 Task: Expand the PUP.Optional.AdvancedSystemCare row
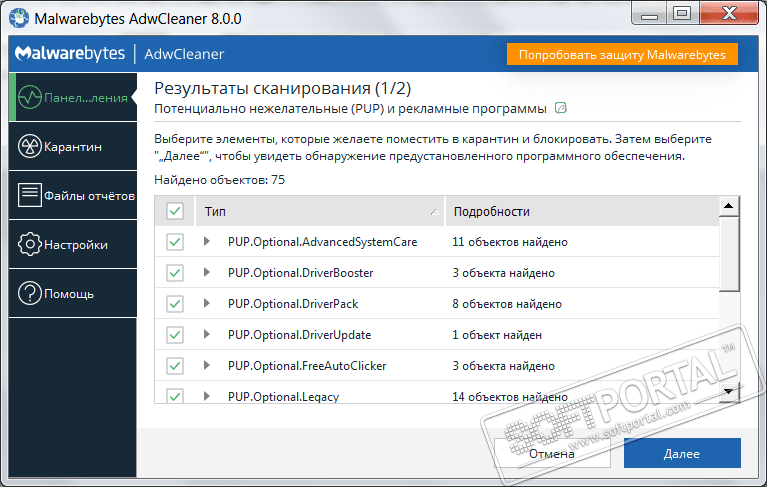click(x=207, y=241)
